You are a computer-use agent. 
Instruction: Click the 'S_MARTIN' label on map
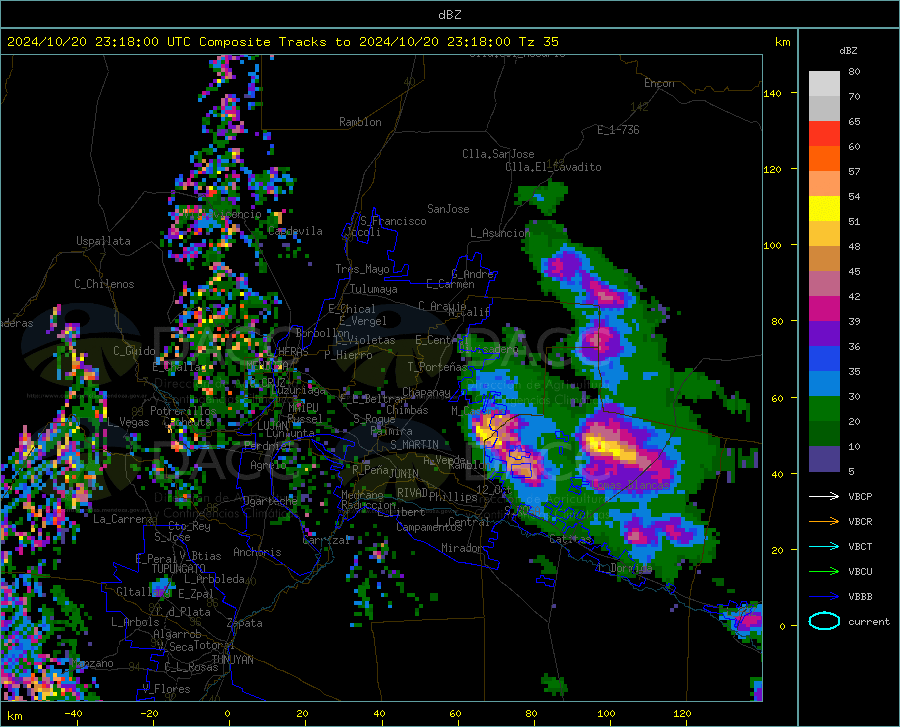tap(414, 445)
